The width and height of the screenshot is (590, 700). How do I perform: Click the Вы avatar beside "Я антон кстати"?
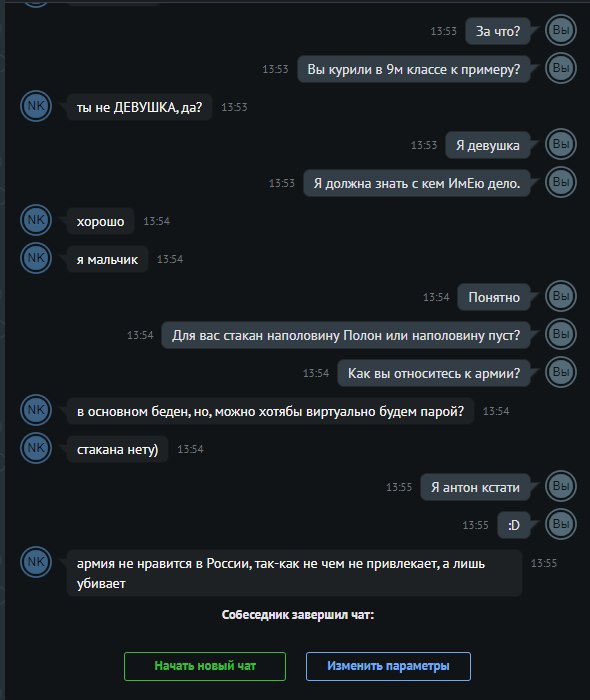coord(561,486)
